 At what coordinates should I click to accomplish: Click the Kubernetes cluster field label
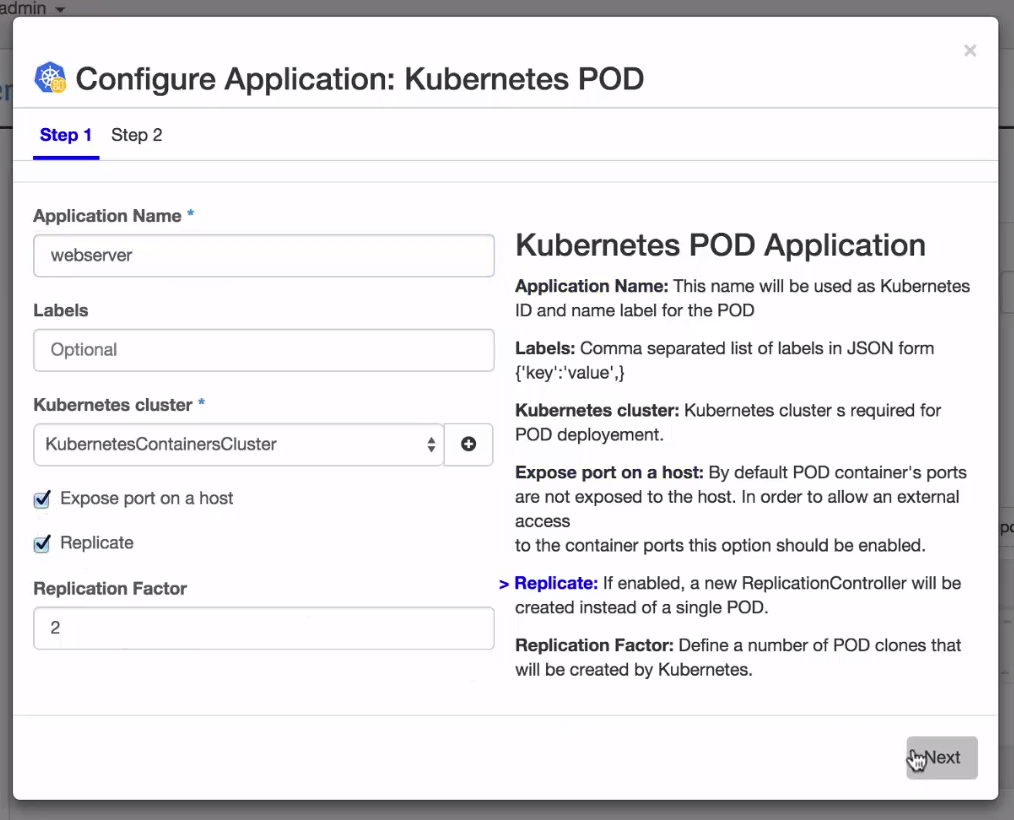click(x=114, y=405)
